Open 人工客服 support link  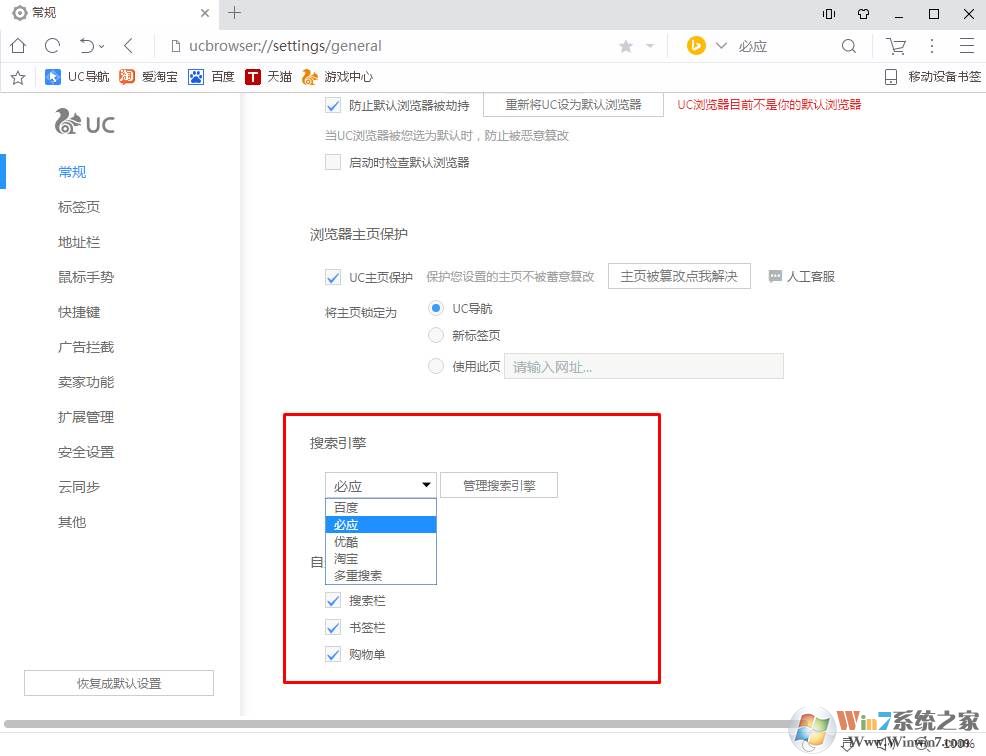point(802,276)
